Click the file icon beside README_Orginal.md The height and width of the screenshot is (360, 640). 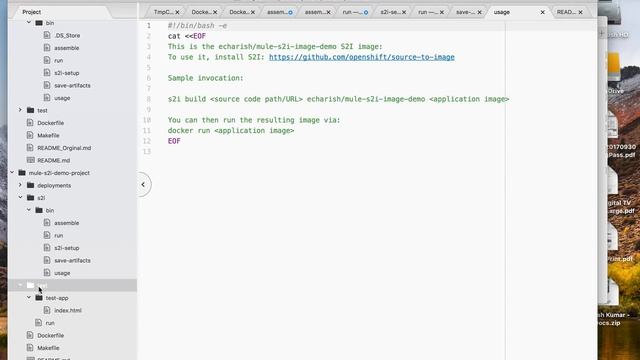tap(30, 147)
